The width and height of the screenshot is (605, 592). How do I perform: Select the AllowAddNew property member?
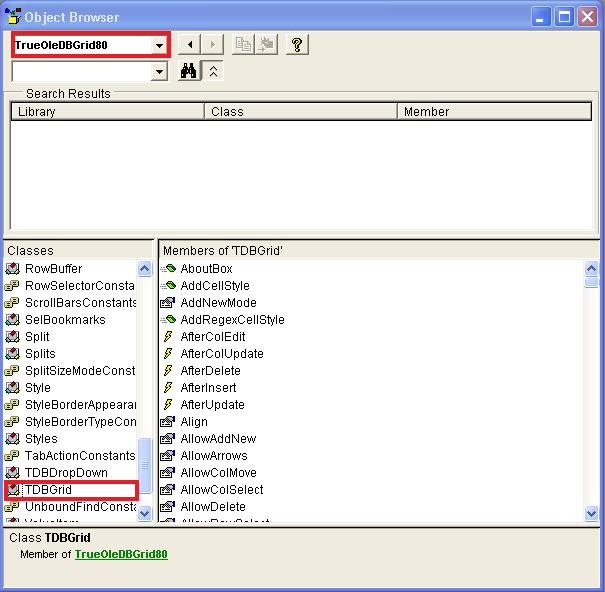218,439
